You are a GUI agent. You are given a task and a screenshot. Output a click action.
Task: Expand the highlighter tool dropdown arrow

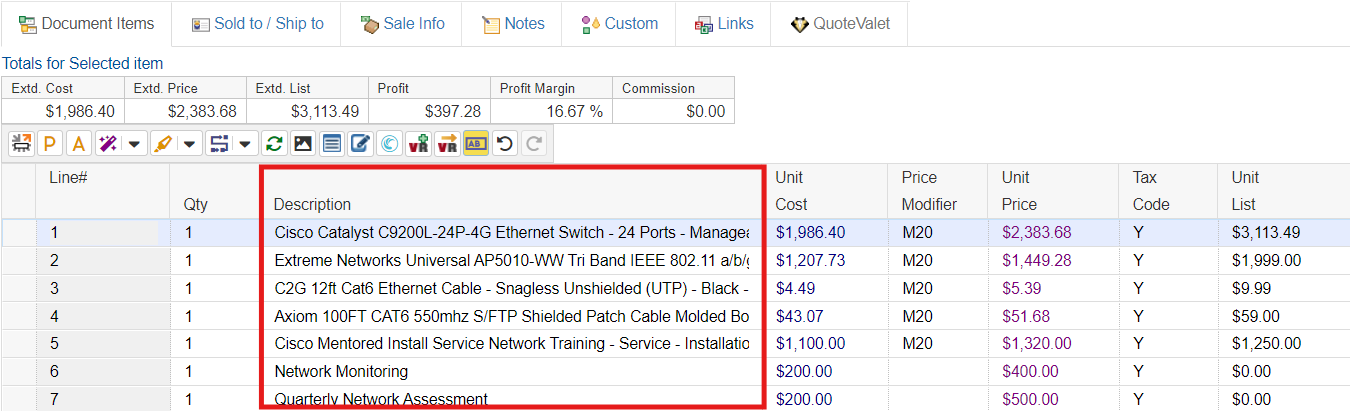click(x=190, y=144)
